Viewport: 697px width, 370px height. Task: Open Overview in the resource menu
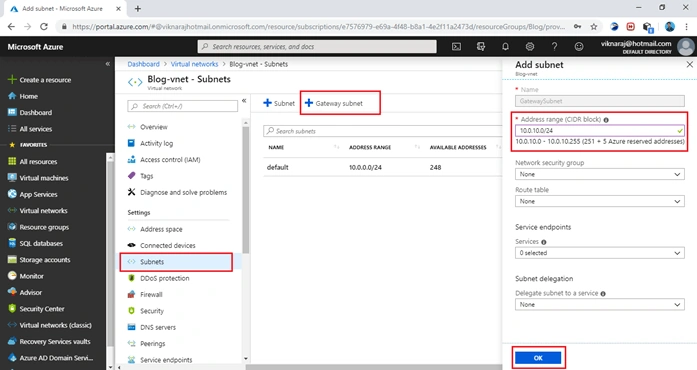pos(154,127)
